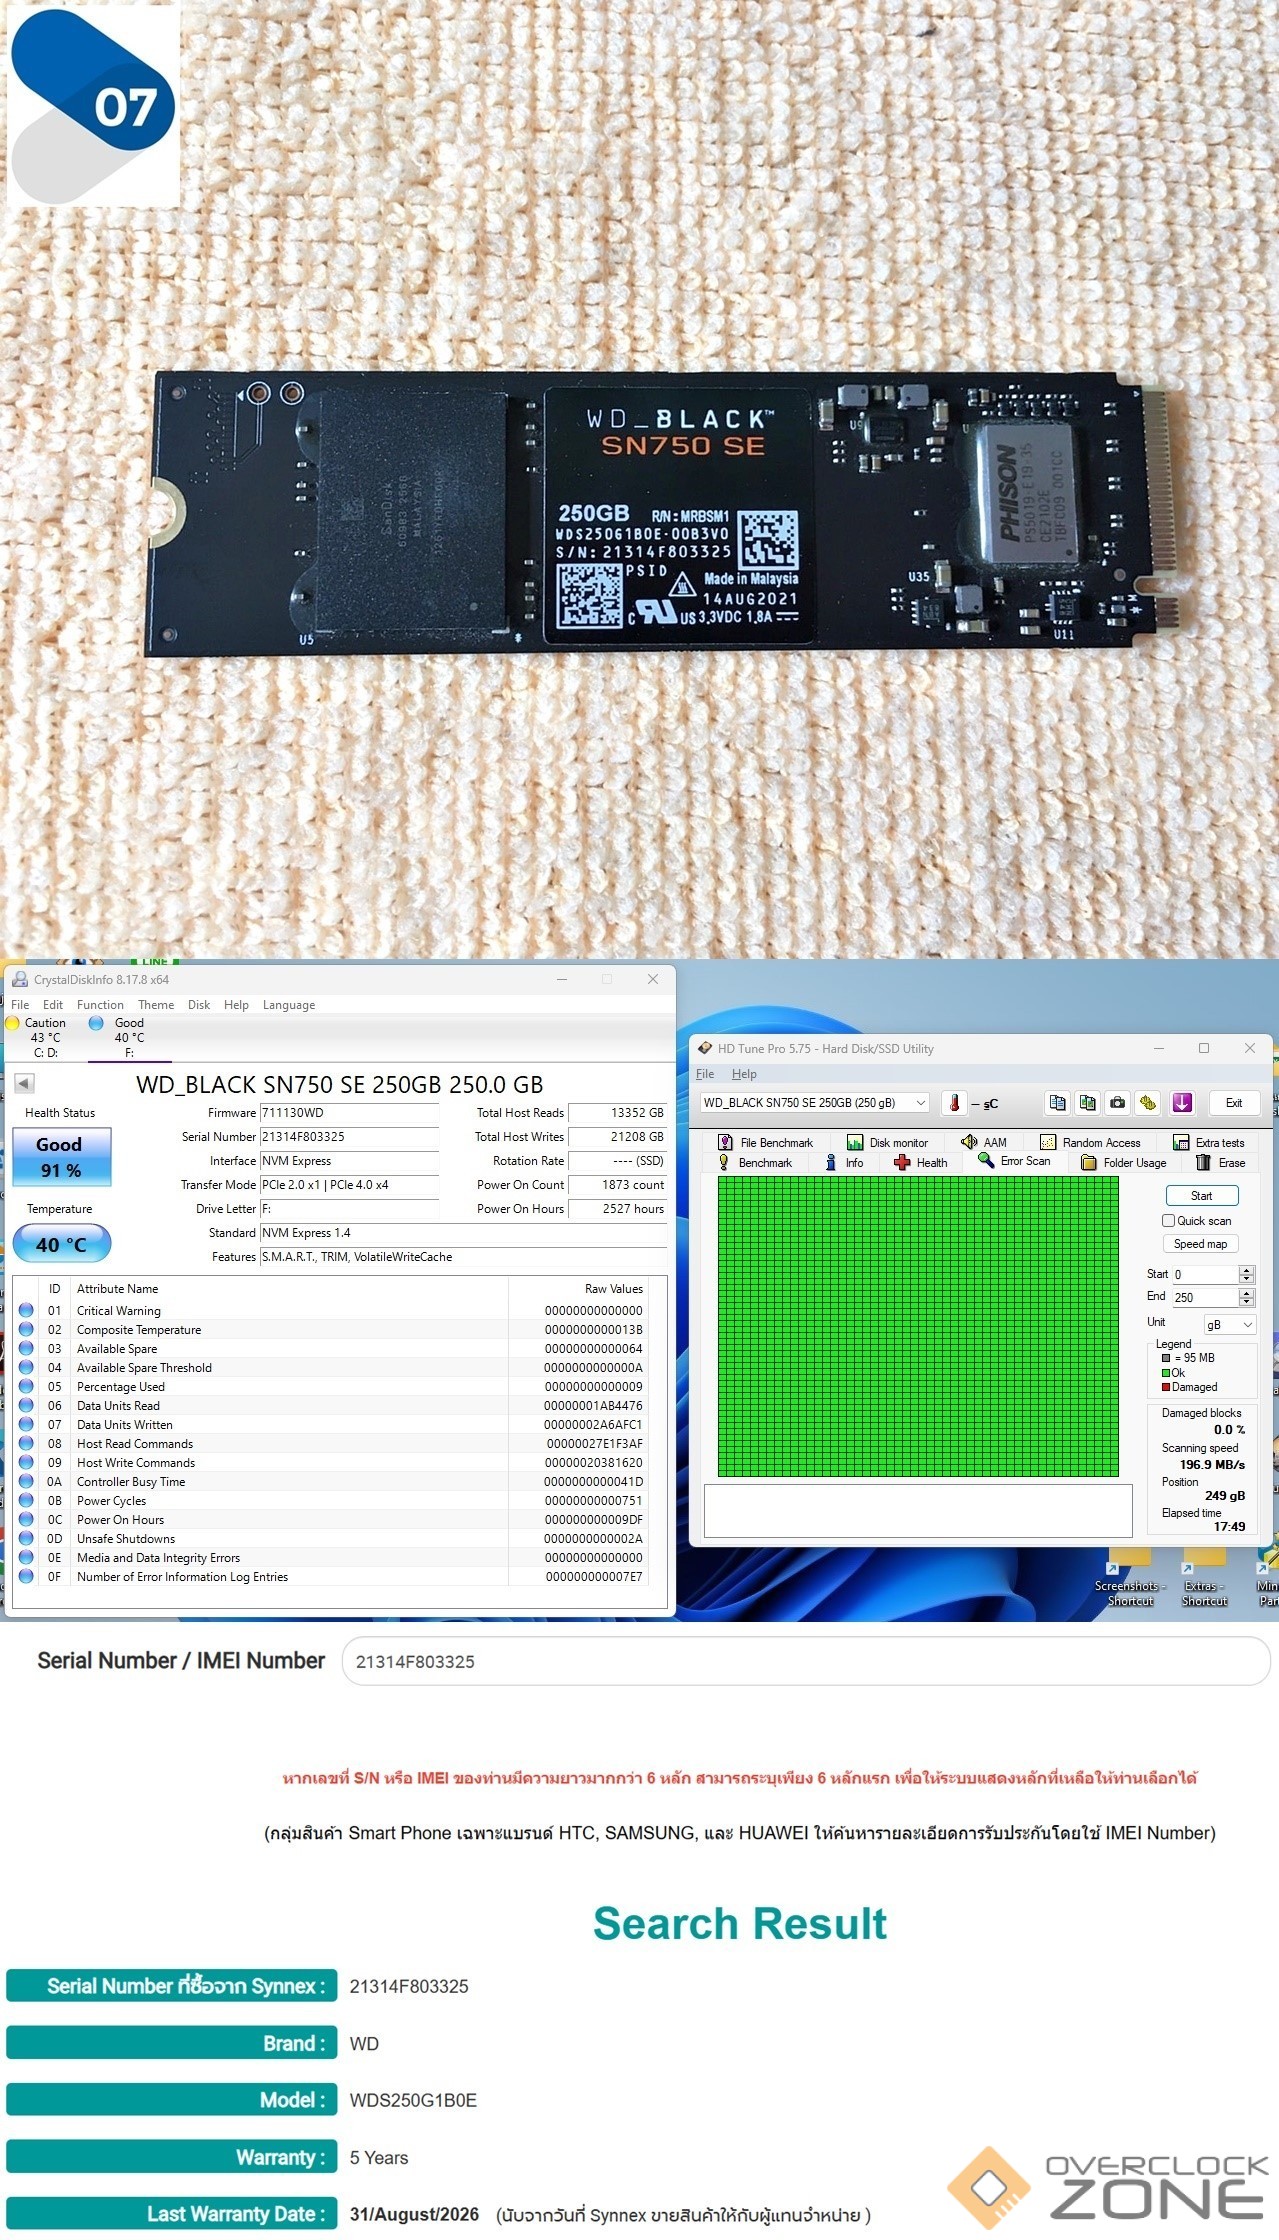
Task: Decrease the End value with down arrow
Action: pos(1246,1302)
